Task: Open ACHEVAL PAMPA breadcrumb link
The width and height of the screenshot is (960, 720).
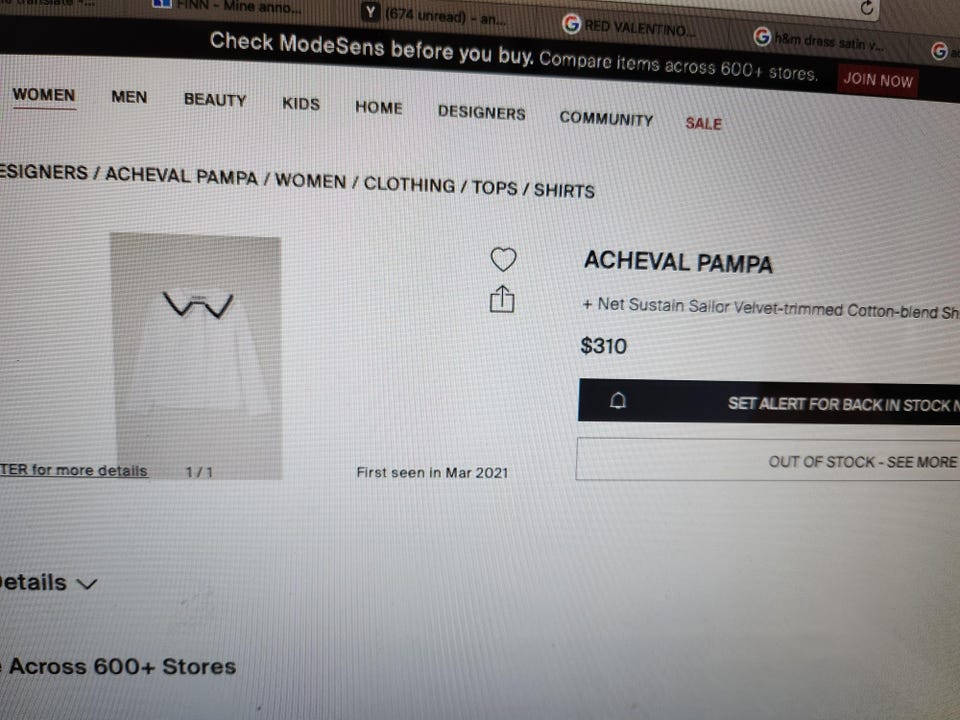Action: pos(181,176)
